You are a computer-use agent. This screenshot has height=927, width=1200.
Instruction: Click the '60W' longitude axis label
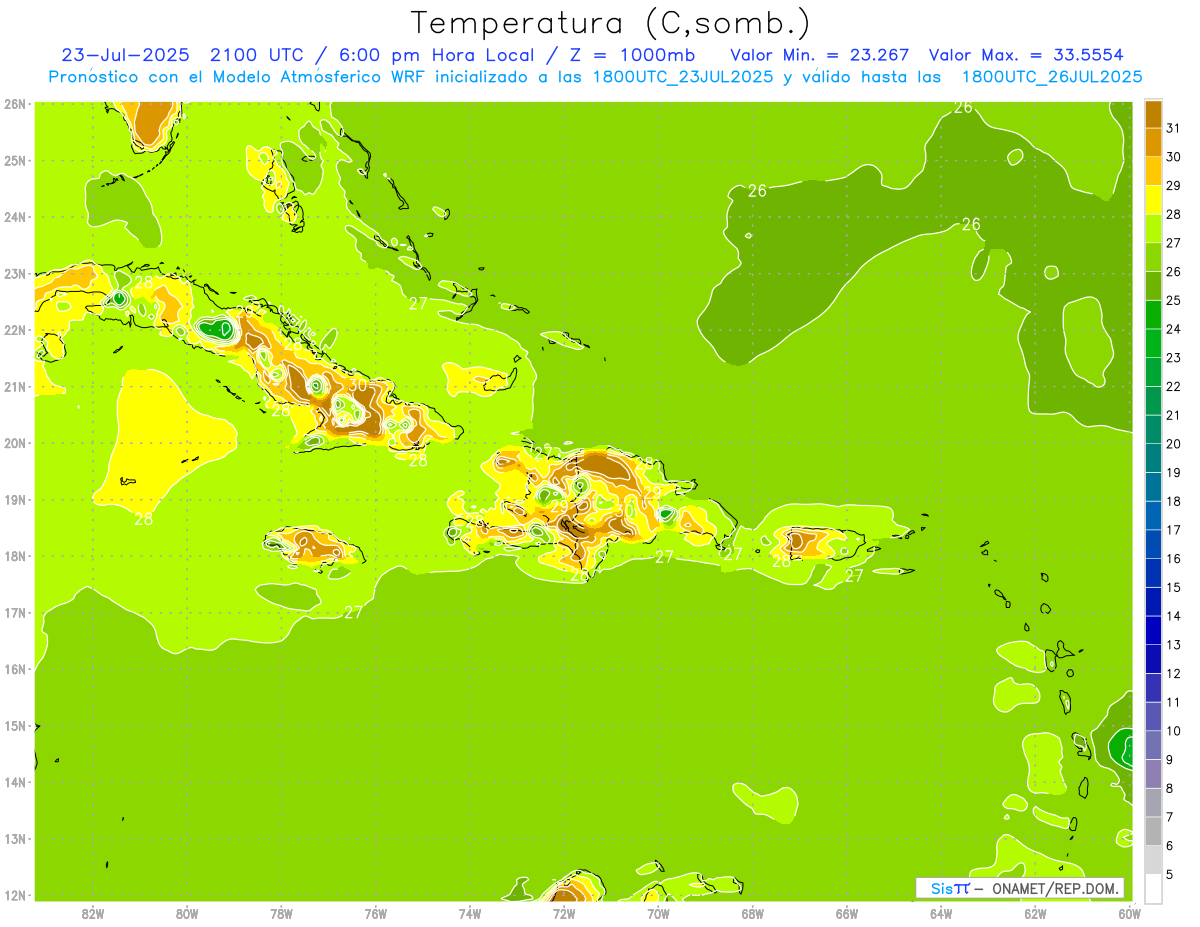pos(1130,914)
